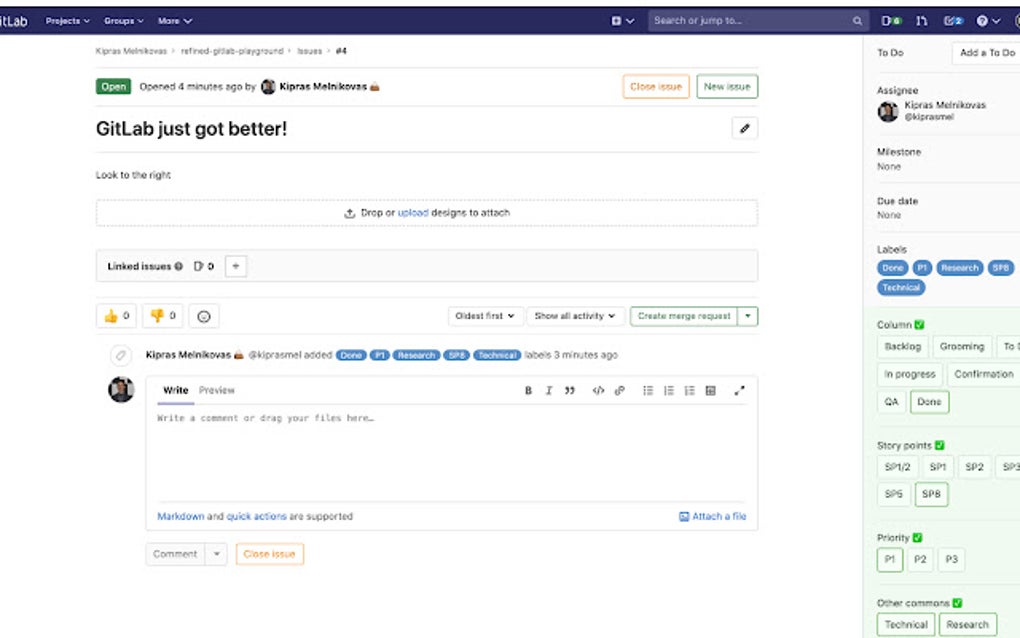1020x638 pixels.
Task: Click the Close issue button
Action: (655, 86)
